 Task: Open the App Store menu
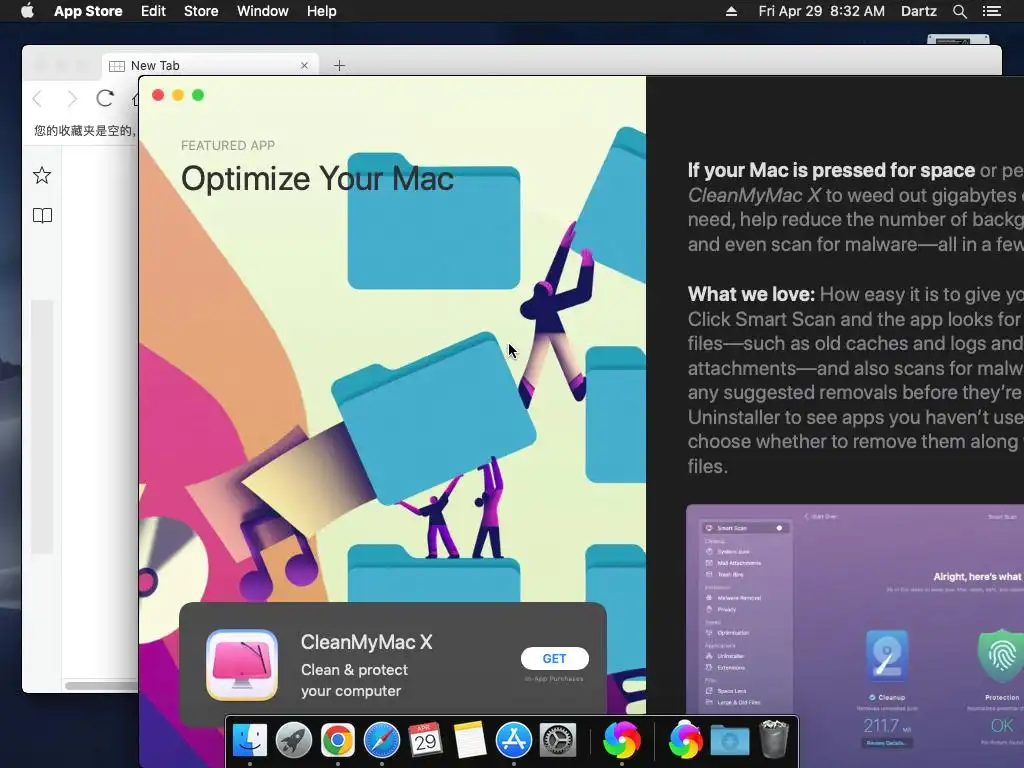click(88, 11)
